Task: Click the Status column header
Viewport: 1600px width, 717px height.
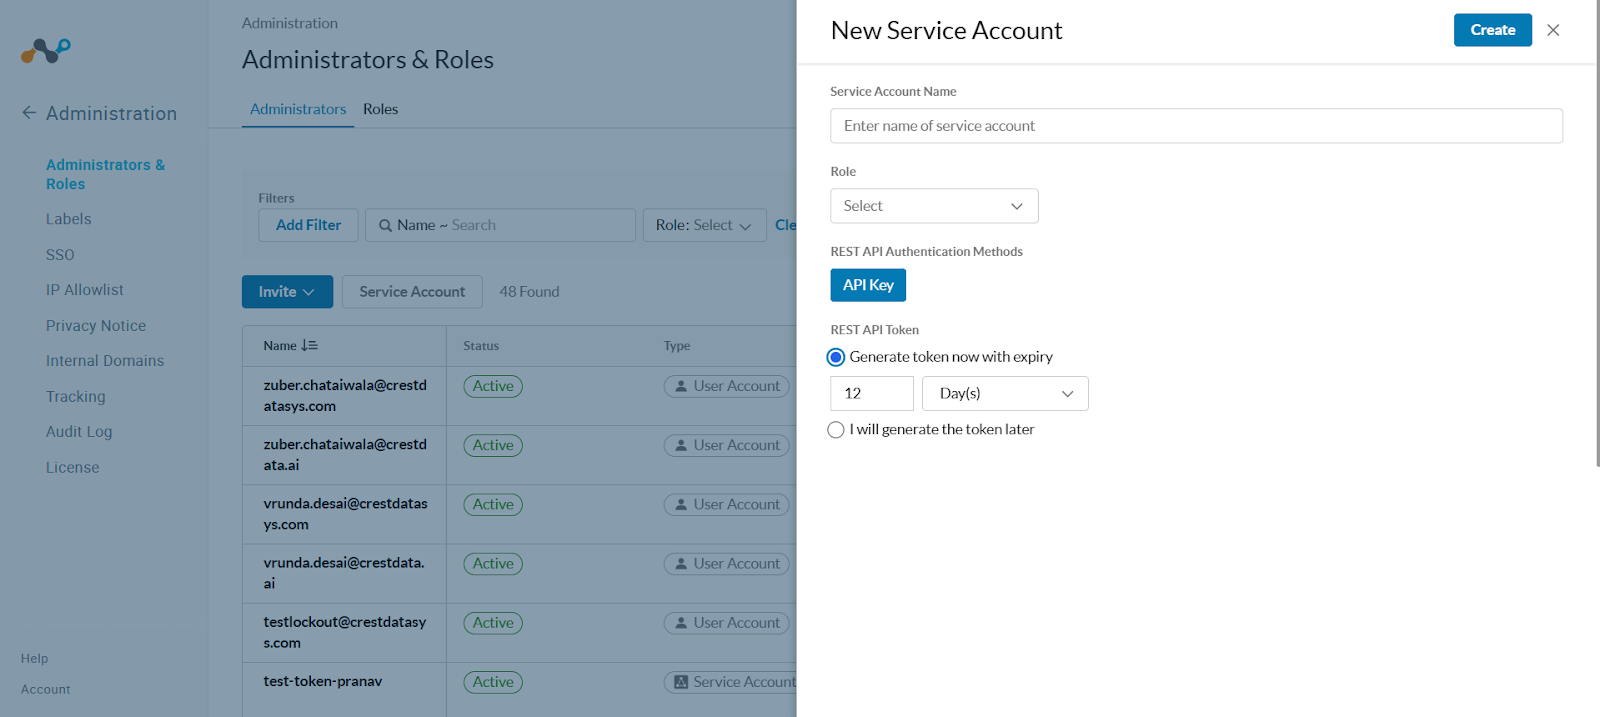Action: tap(481, 346)
